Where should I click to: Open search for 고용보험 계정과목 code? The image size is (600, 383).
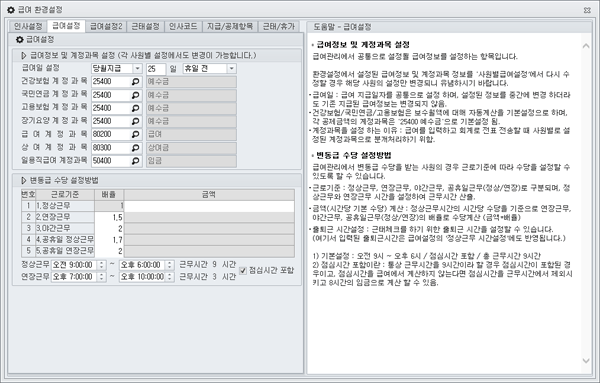point(135,108)
